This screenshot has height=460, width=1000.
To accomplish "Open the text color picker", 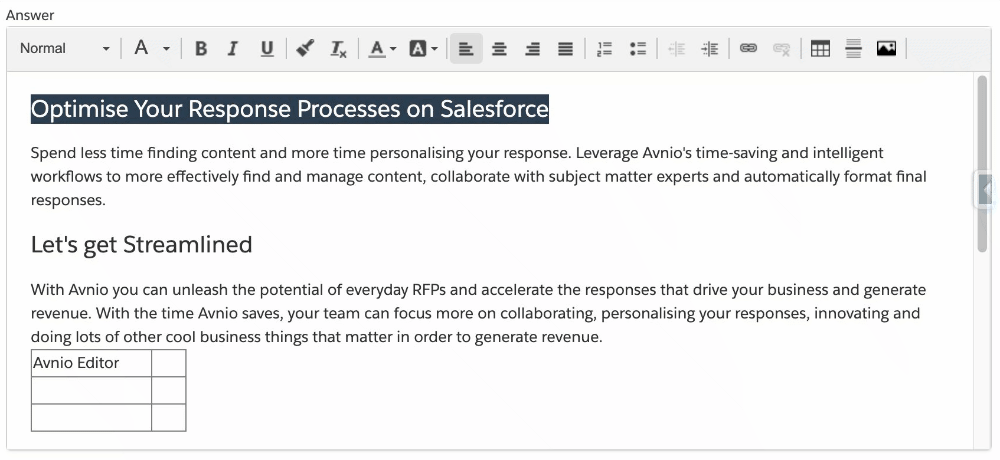I will [382, 48].
